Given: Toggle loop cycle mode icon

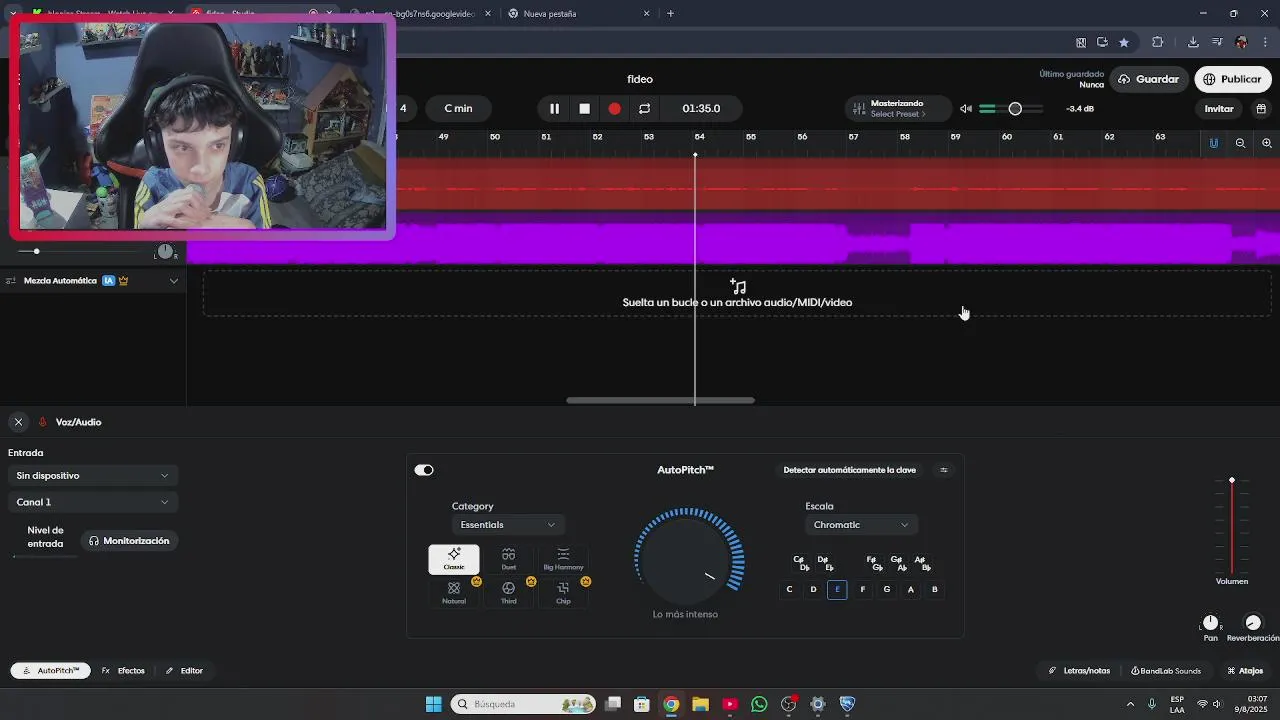Looking at the screenshot, I should pos(644,108).
